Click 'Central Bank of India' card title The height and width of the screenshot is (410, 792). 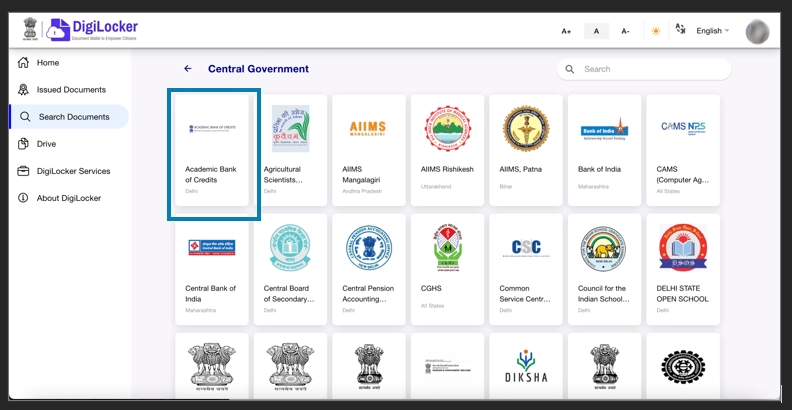pyautogui.click(x=211, y=294)
